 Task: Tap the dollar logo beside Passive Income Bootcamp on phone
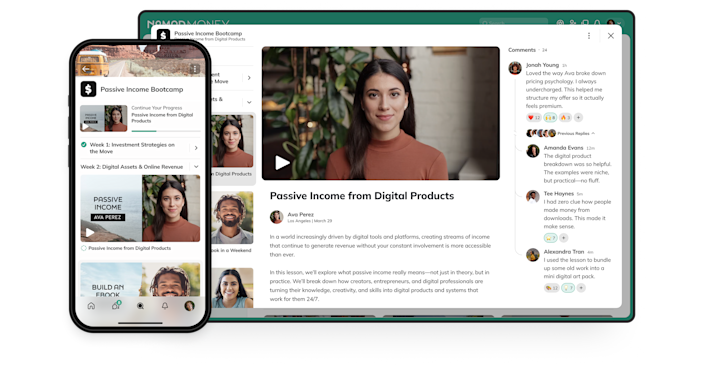click(x=88, y=89)
